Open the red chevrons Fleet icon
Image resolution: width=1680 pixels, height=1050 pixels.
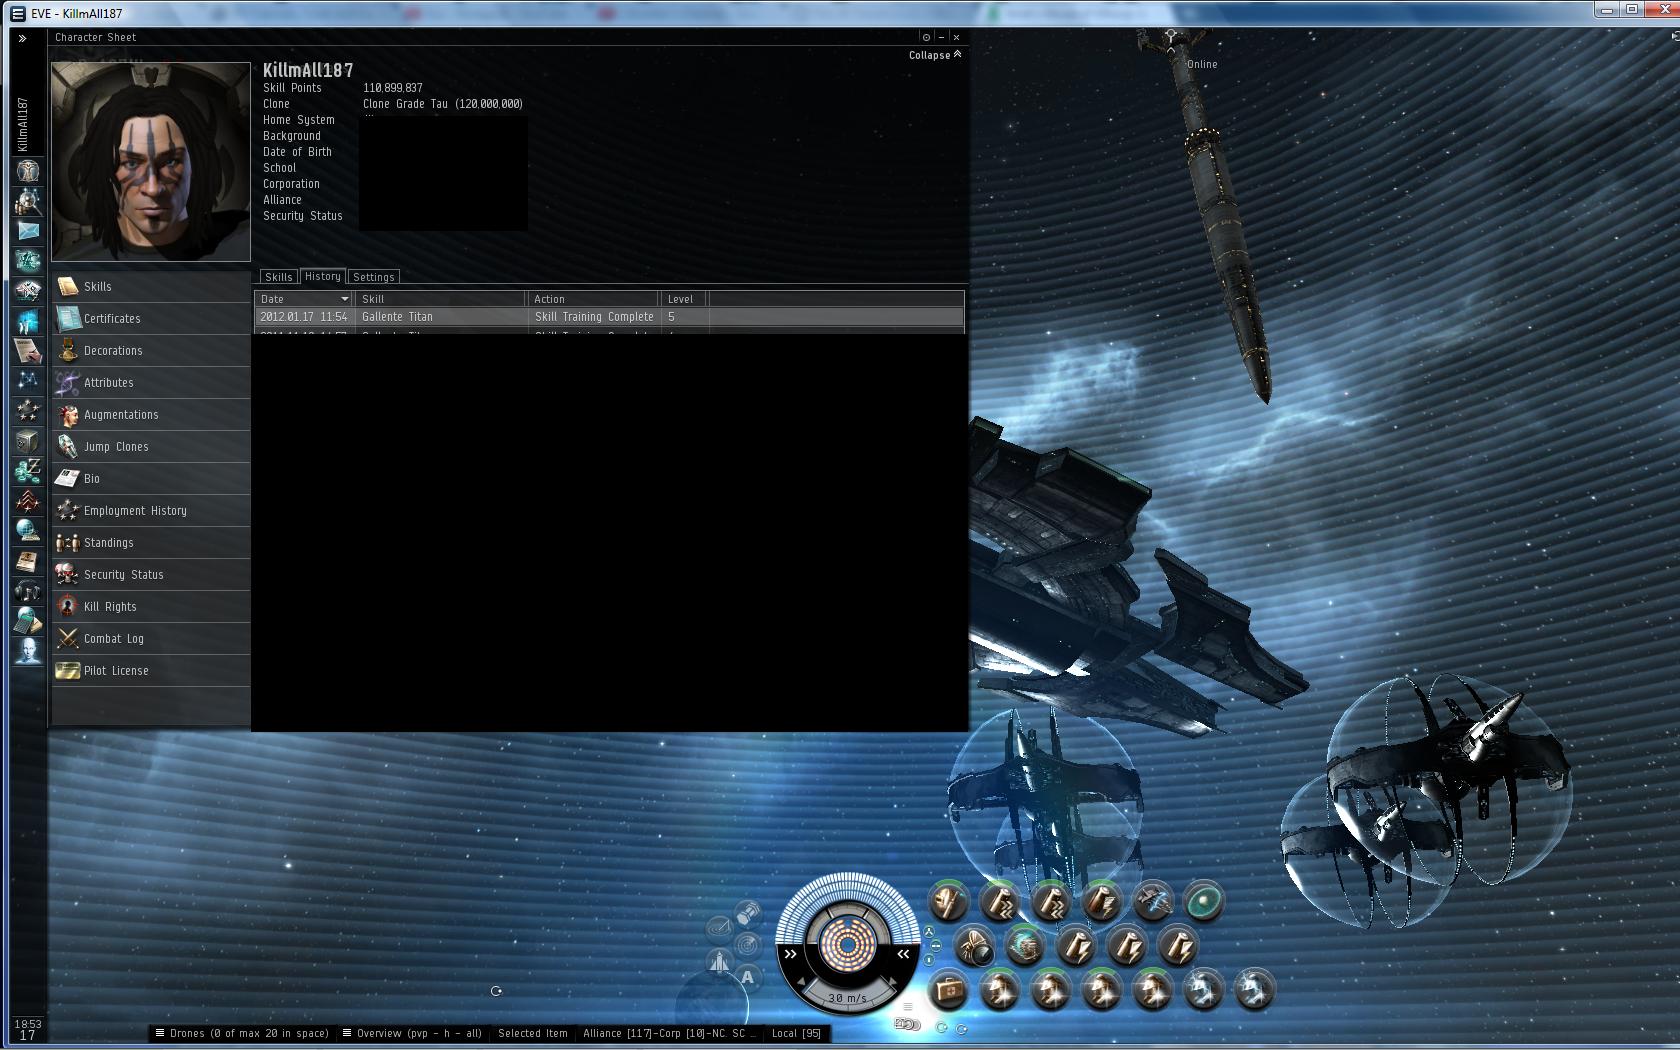coord(28,501)
